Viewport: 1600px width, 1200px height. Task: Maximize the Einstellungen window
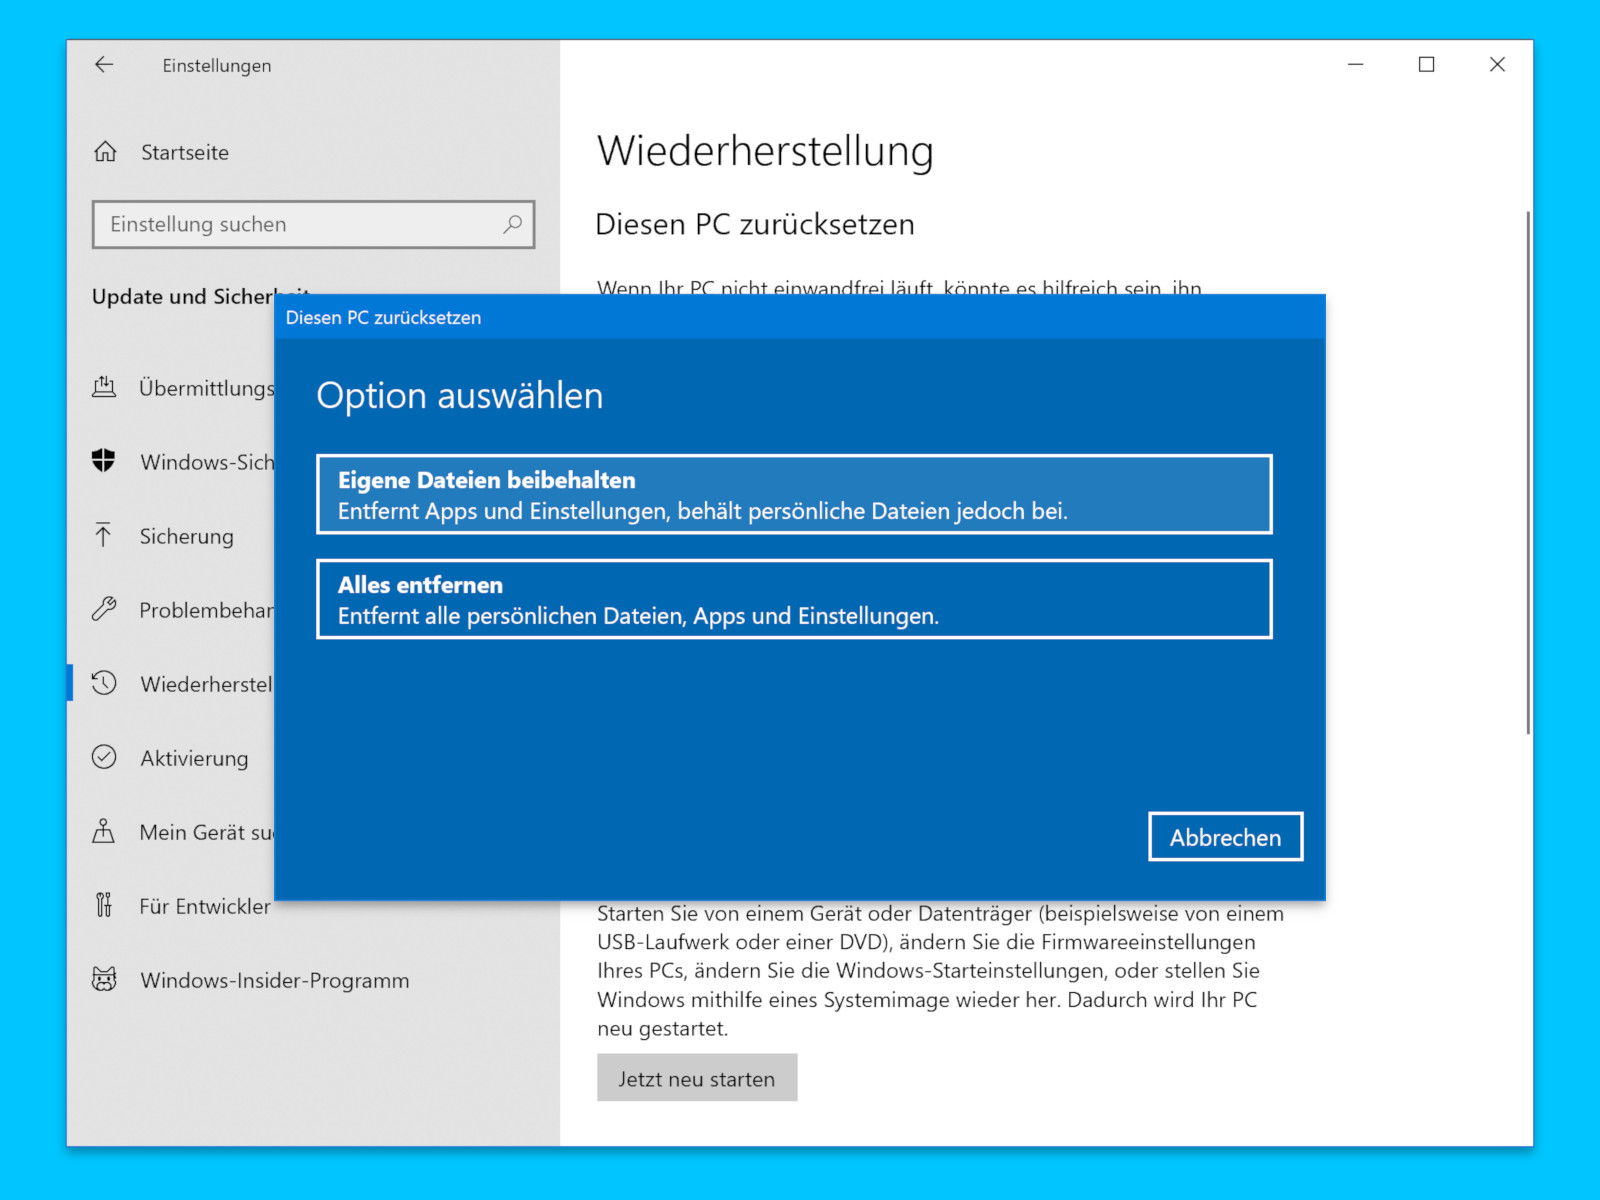pyautogui.click(x=1427, y=65)
